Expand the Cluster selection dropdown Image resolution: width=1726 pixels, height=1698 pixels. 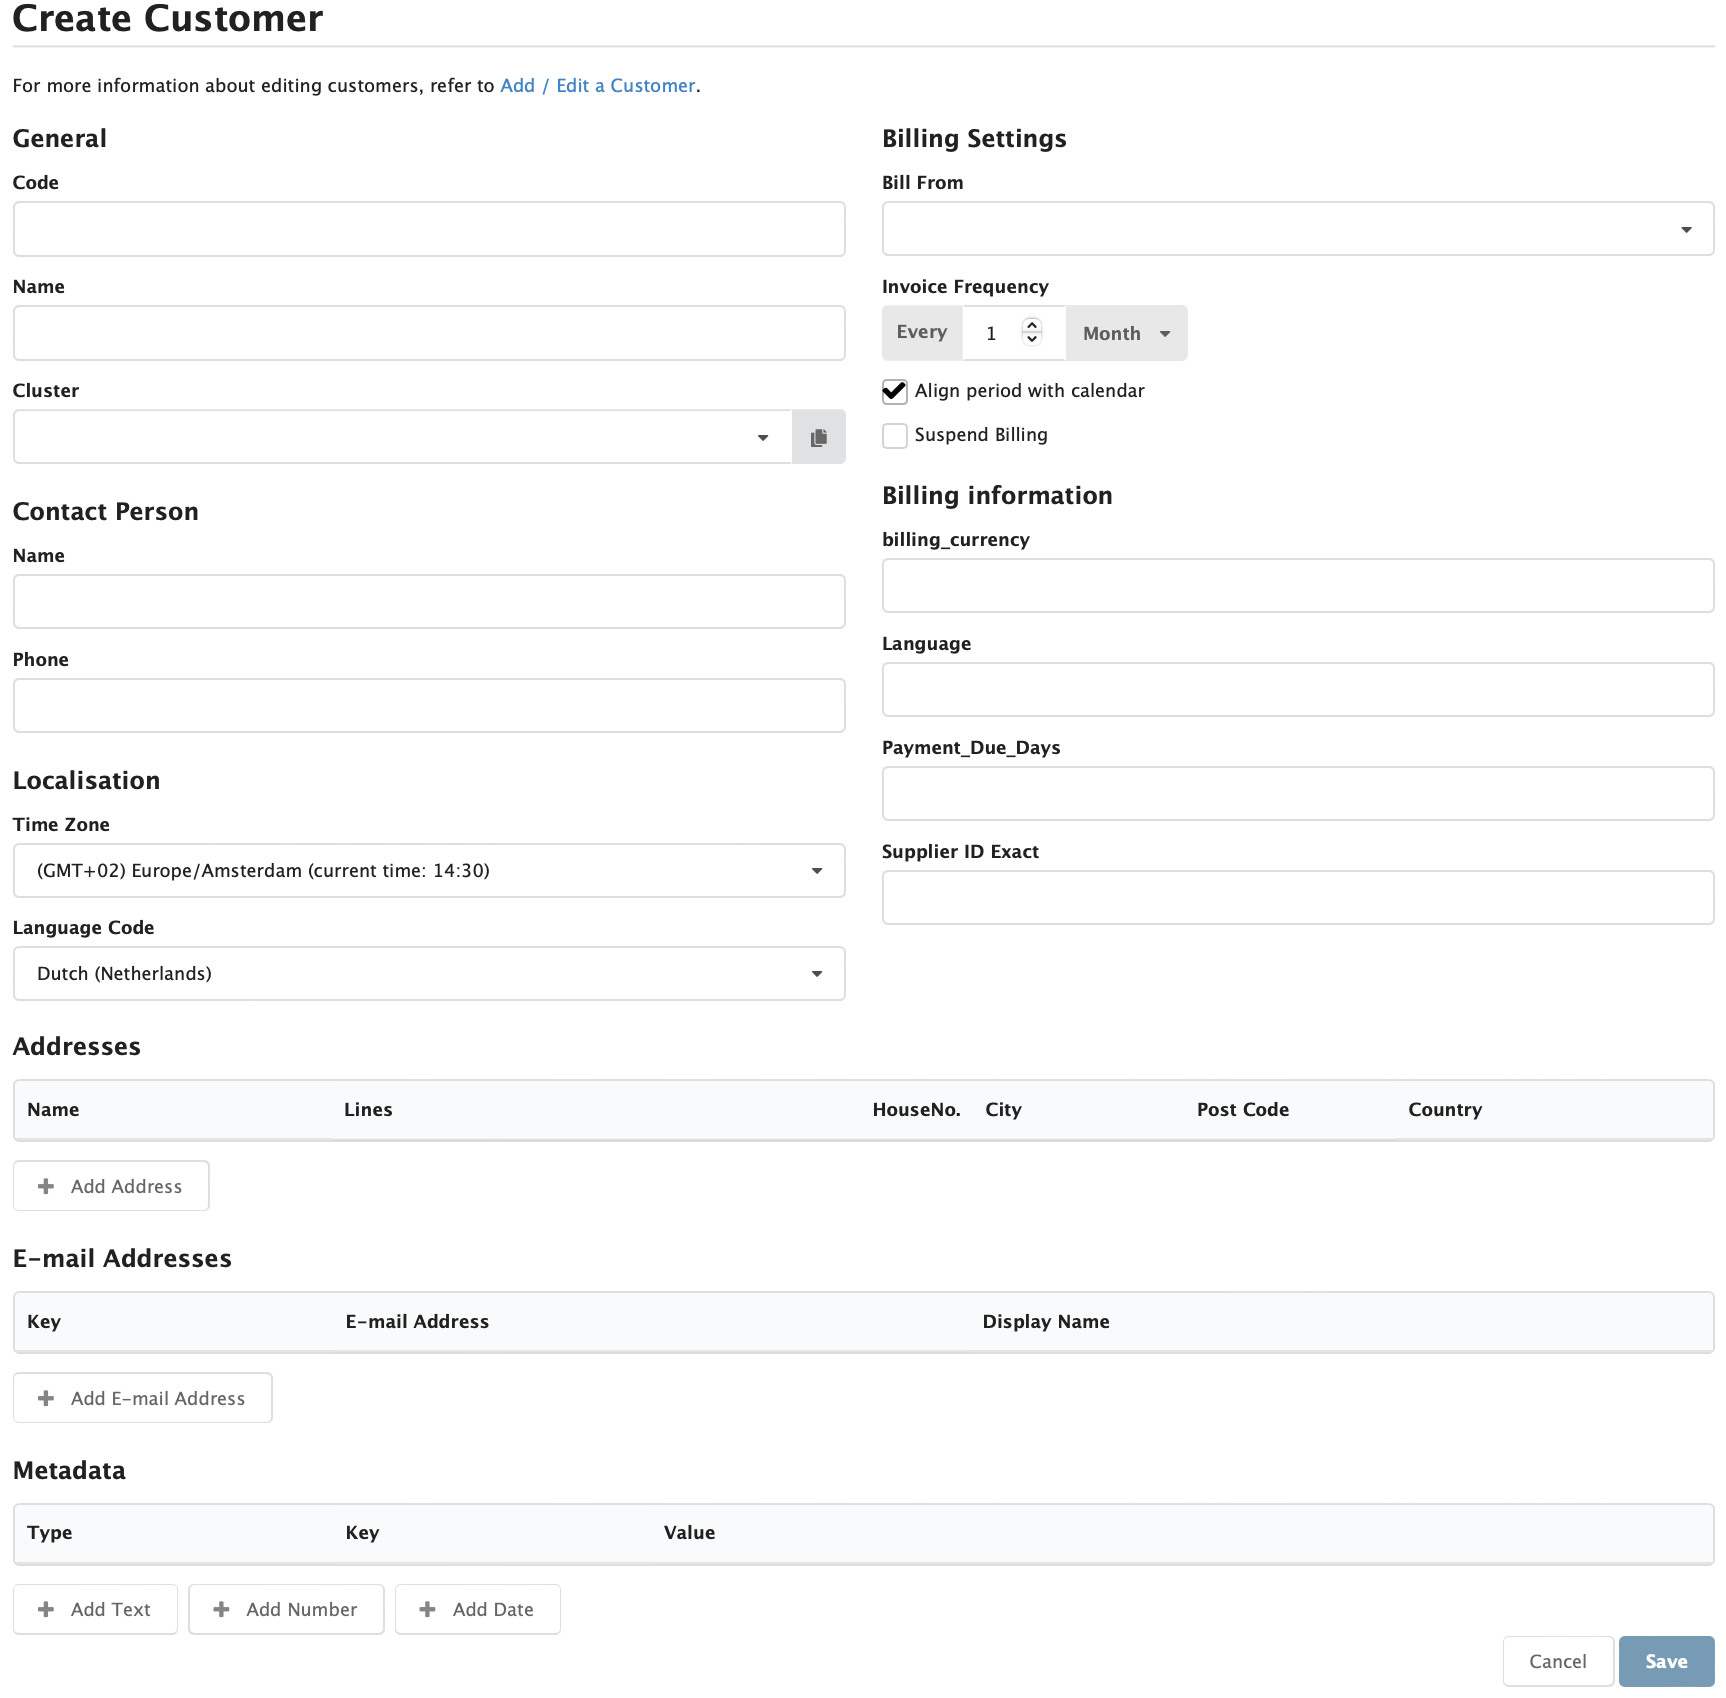[762, 437]
